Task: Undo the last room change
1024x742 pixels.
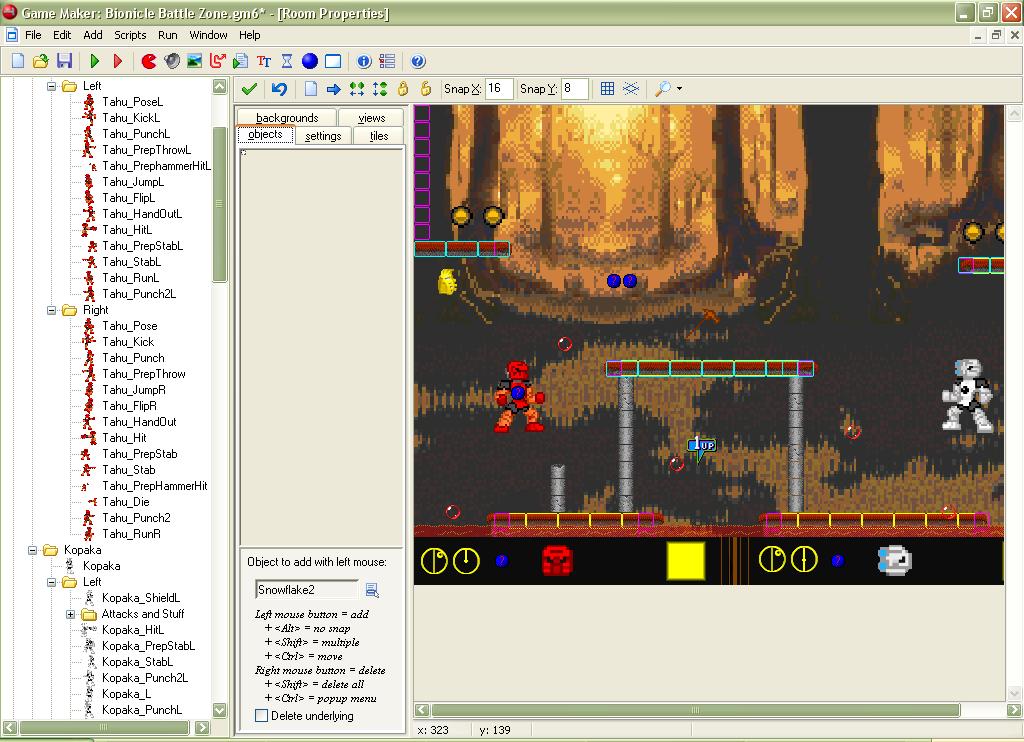Action: point(279,88)
